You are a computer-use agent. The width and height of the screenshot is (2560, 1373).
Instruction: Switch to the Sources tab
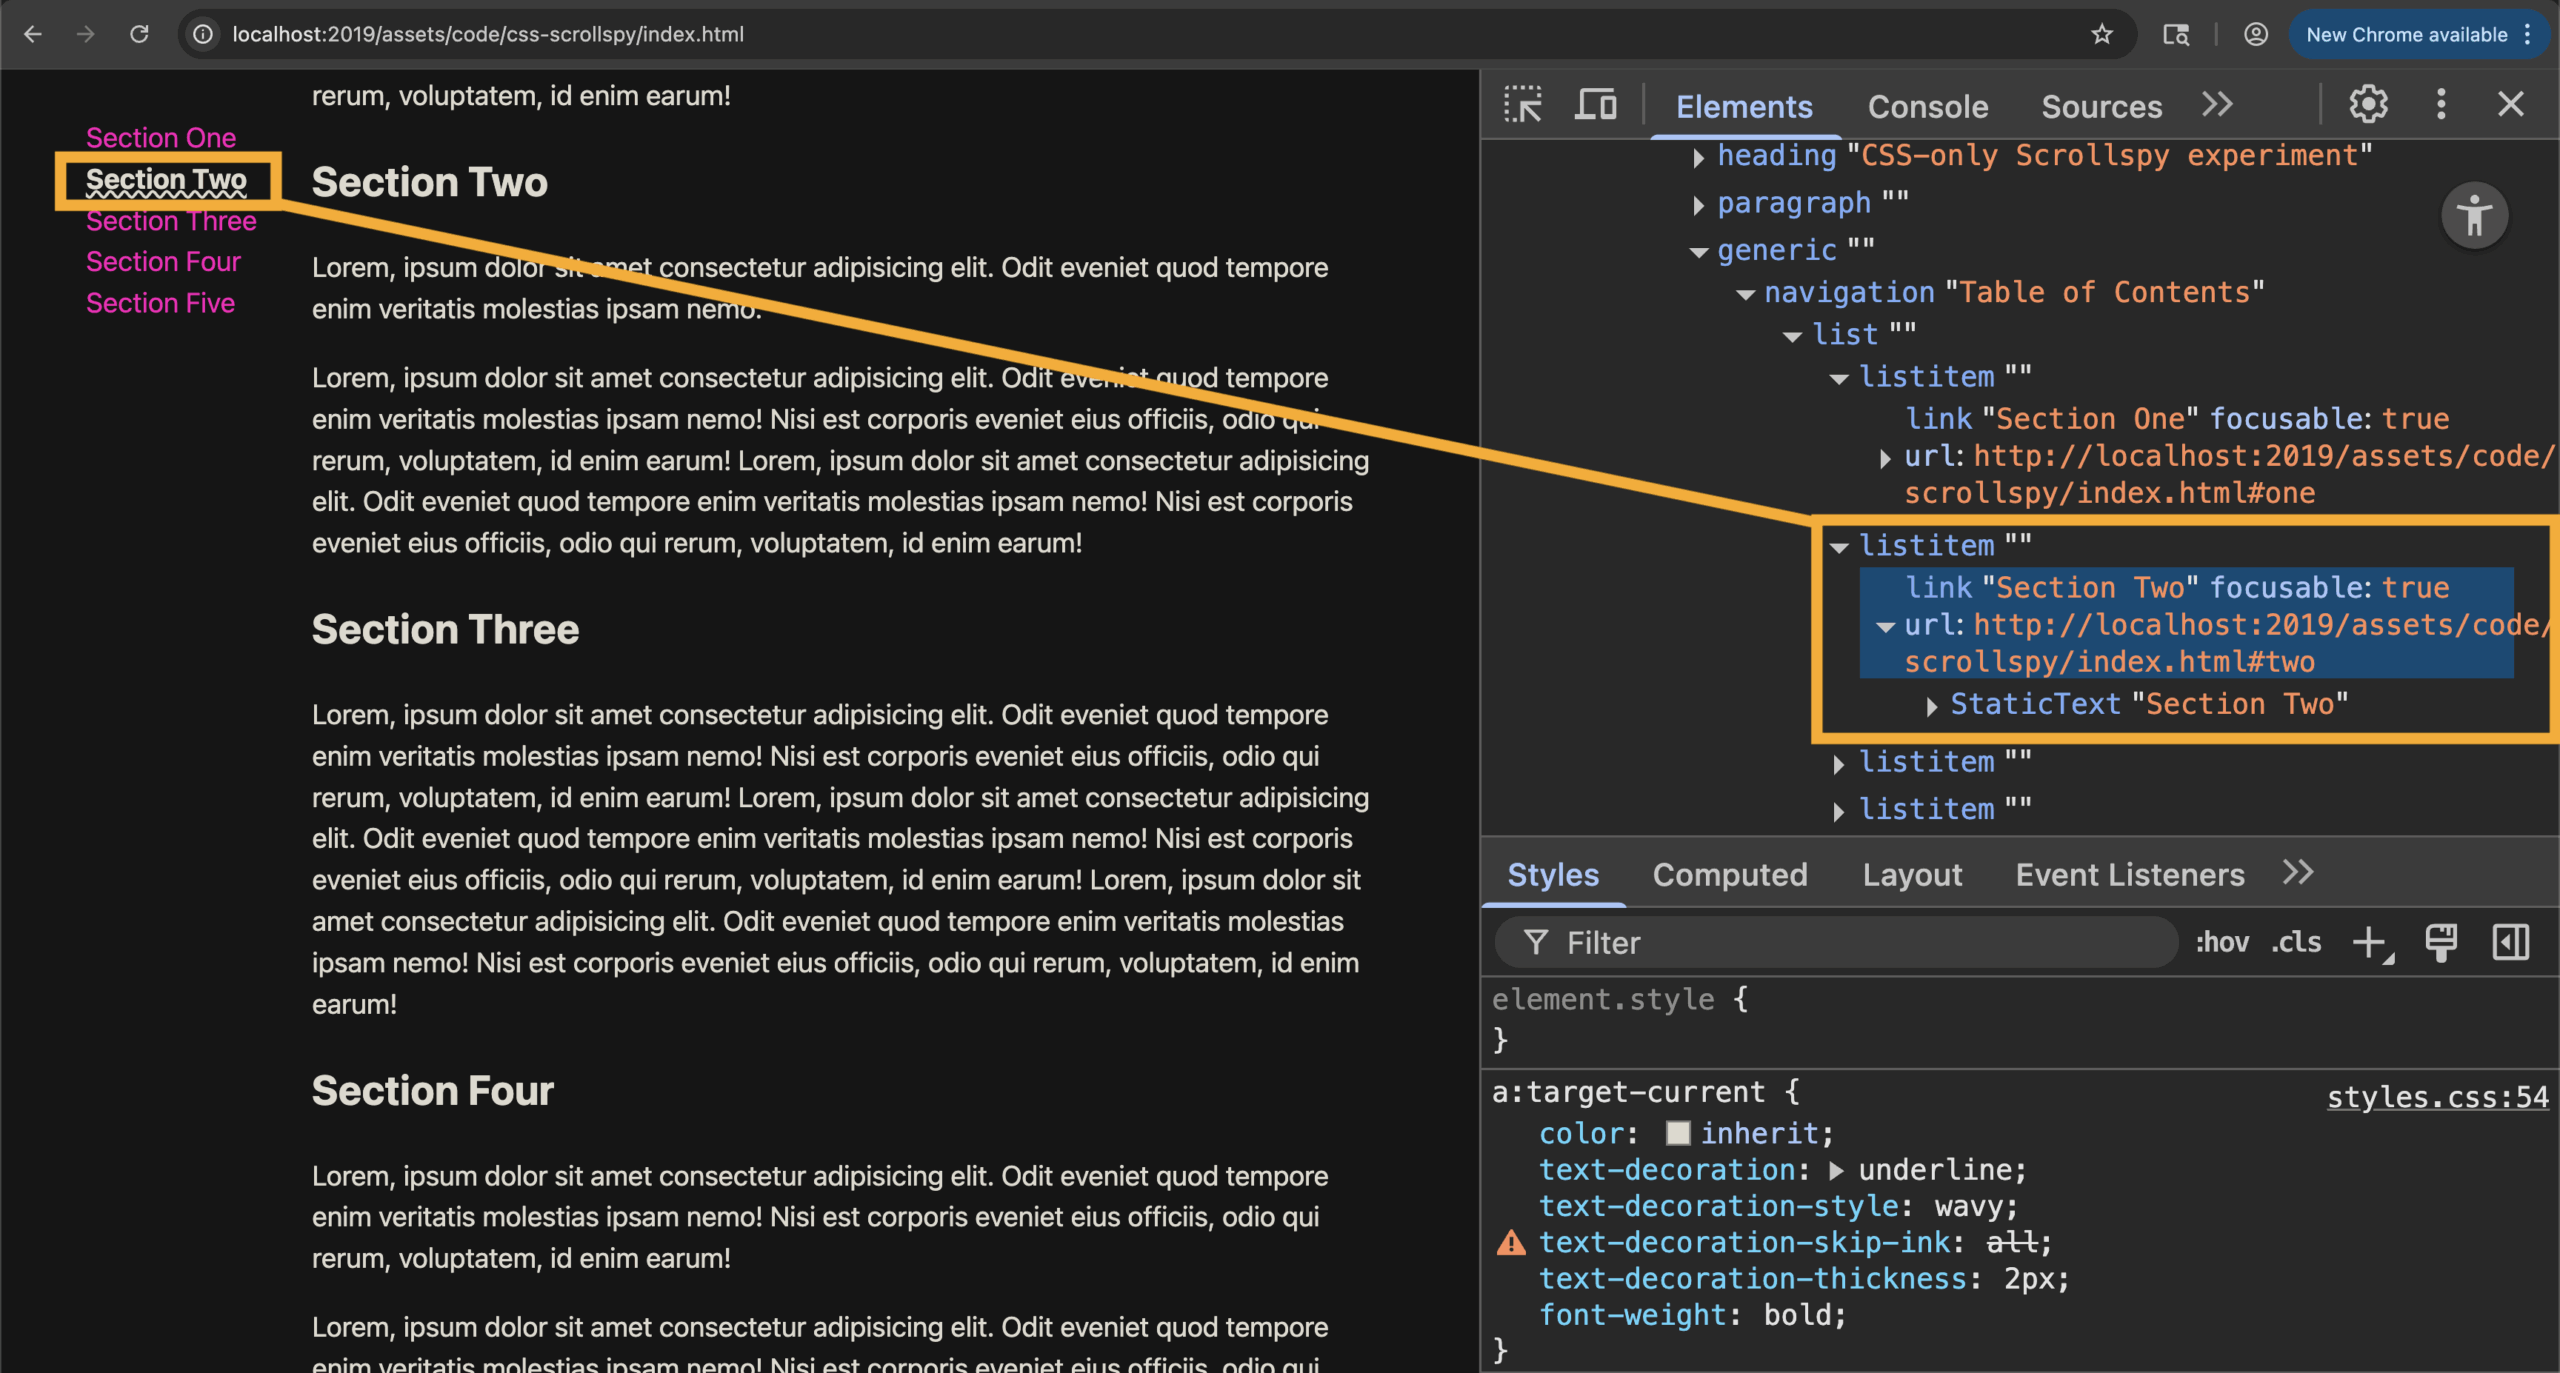click(2102, 106)
